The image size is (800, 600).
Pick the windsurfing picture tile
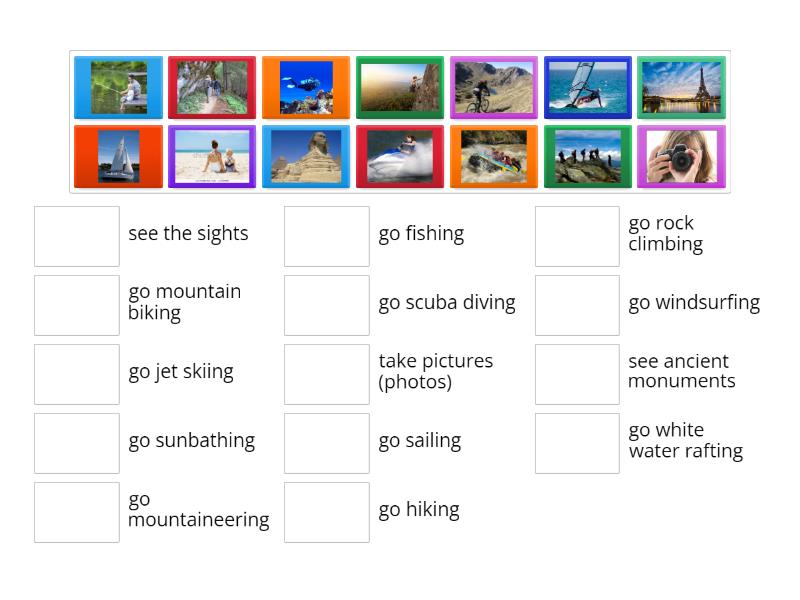click(x=587, y=88)
